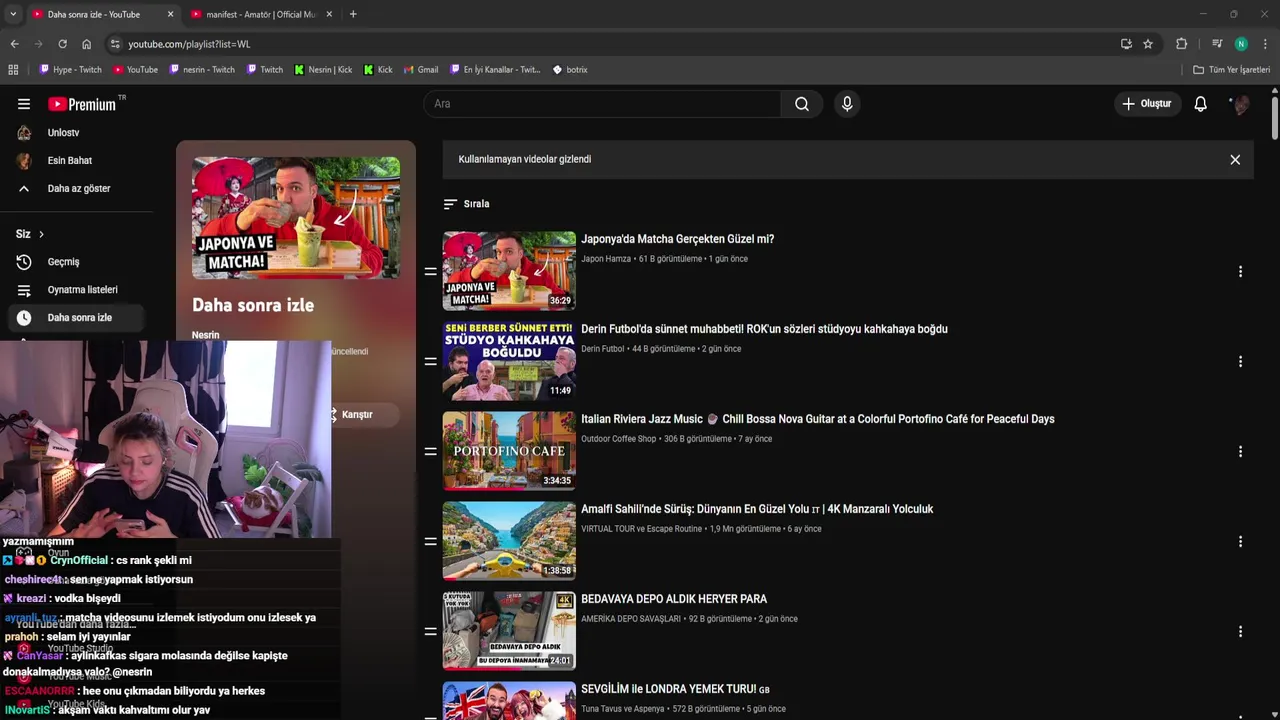This screenshot has width=1280, height=720.
Task: Open Japonya'da Matcha video thumbnail
Action: (x=509, y=271)
